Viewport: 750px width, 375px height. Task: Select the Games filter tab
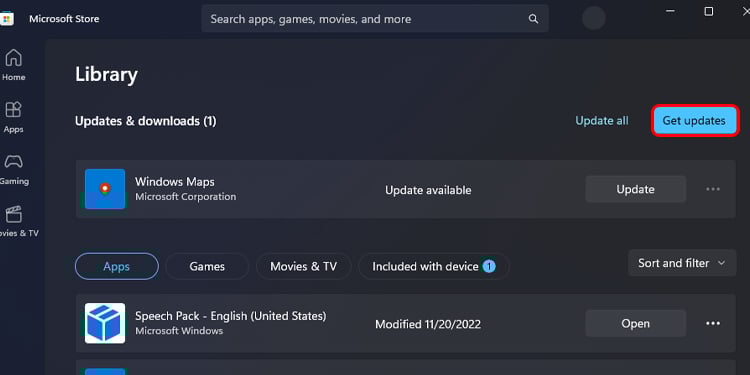[207, 266]
